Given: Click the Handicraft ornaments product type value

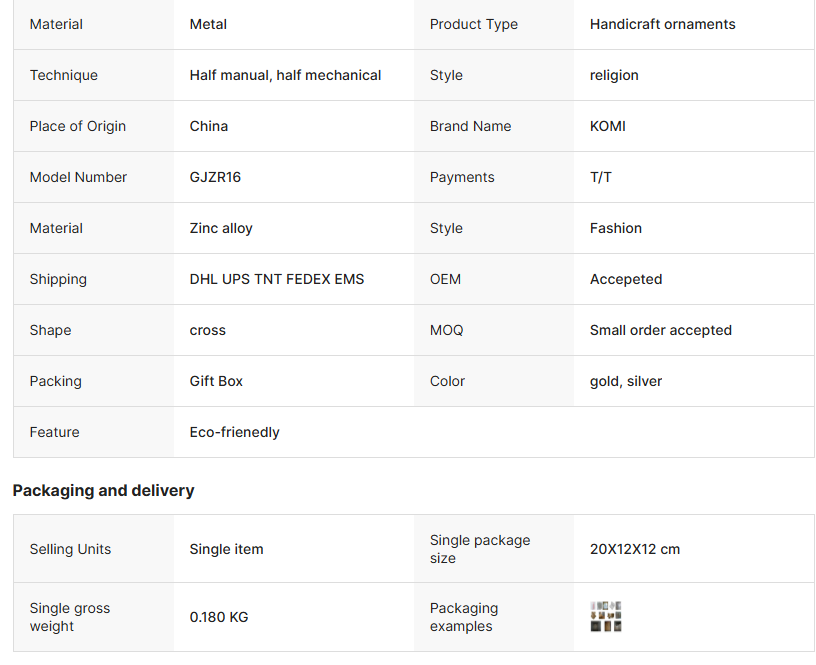Looking at the screenshot, I should point(662,24).
